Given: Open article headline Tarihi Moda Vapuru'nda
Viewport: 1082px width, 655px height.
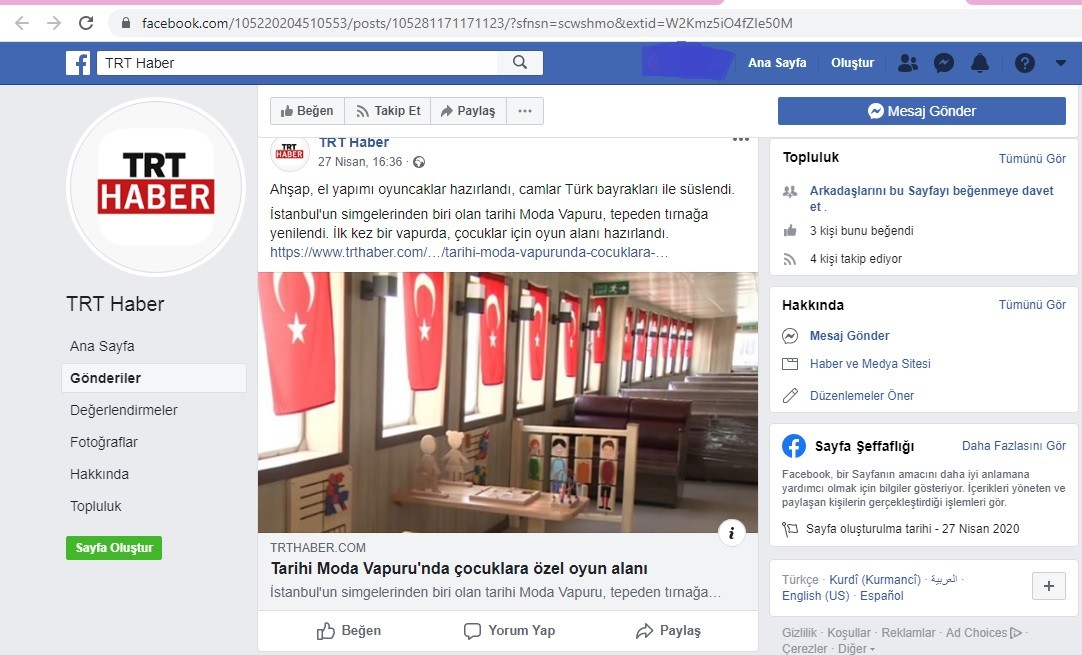Looking at the screenshot, I should point(459,569).
